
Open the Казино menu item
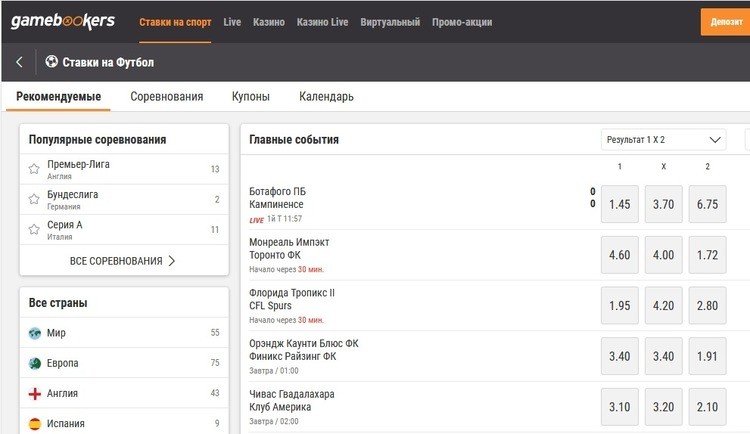coord(269,22)
